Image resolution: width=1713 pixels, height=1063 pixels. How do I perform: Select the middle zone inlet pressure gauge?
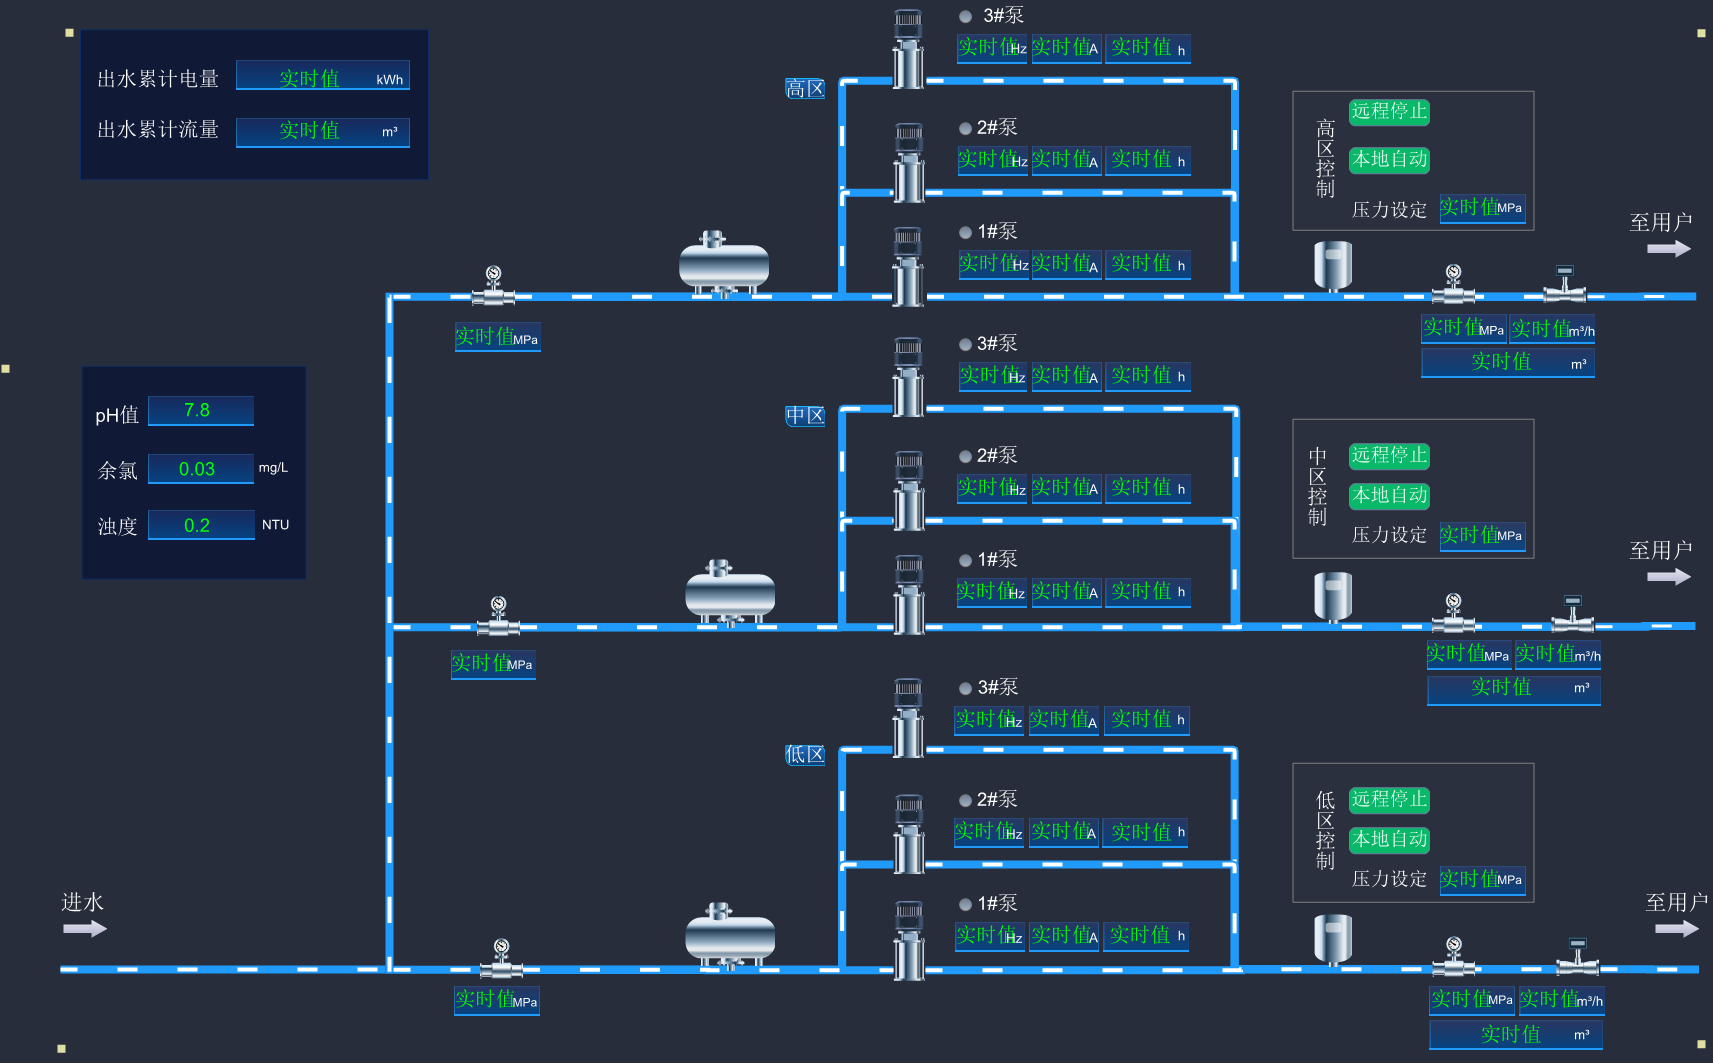tap(498, 617)
